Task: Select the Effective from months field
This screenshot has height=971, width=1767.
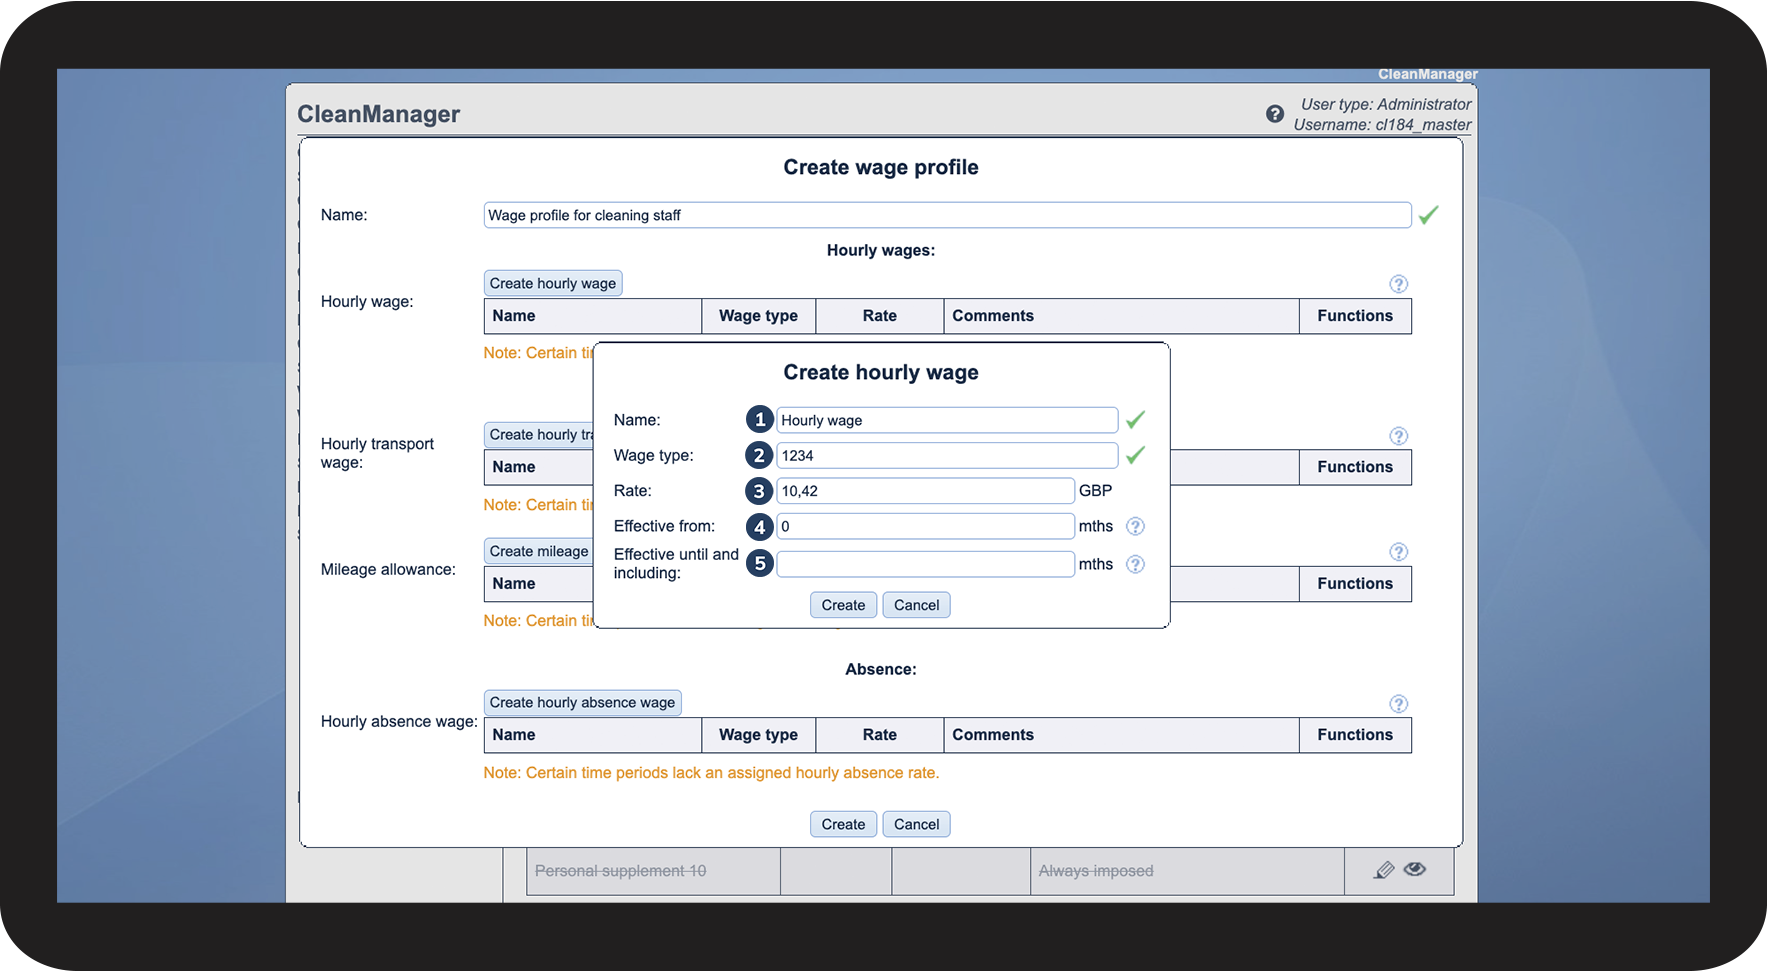Action: pos(925,526)
